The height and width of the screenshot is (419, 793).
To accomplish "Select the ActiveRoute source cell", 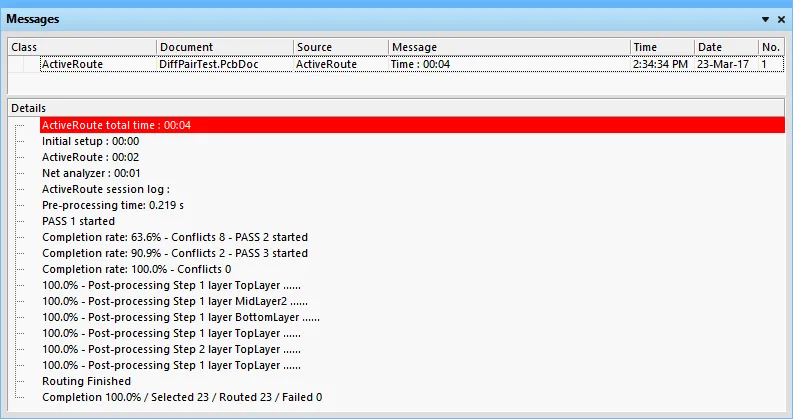I will pos(341,64).
